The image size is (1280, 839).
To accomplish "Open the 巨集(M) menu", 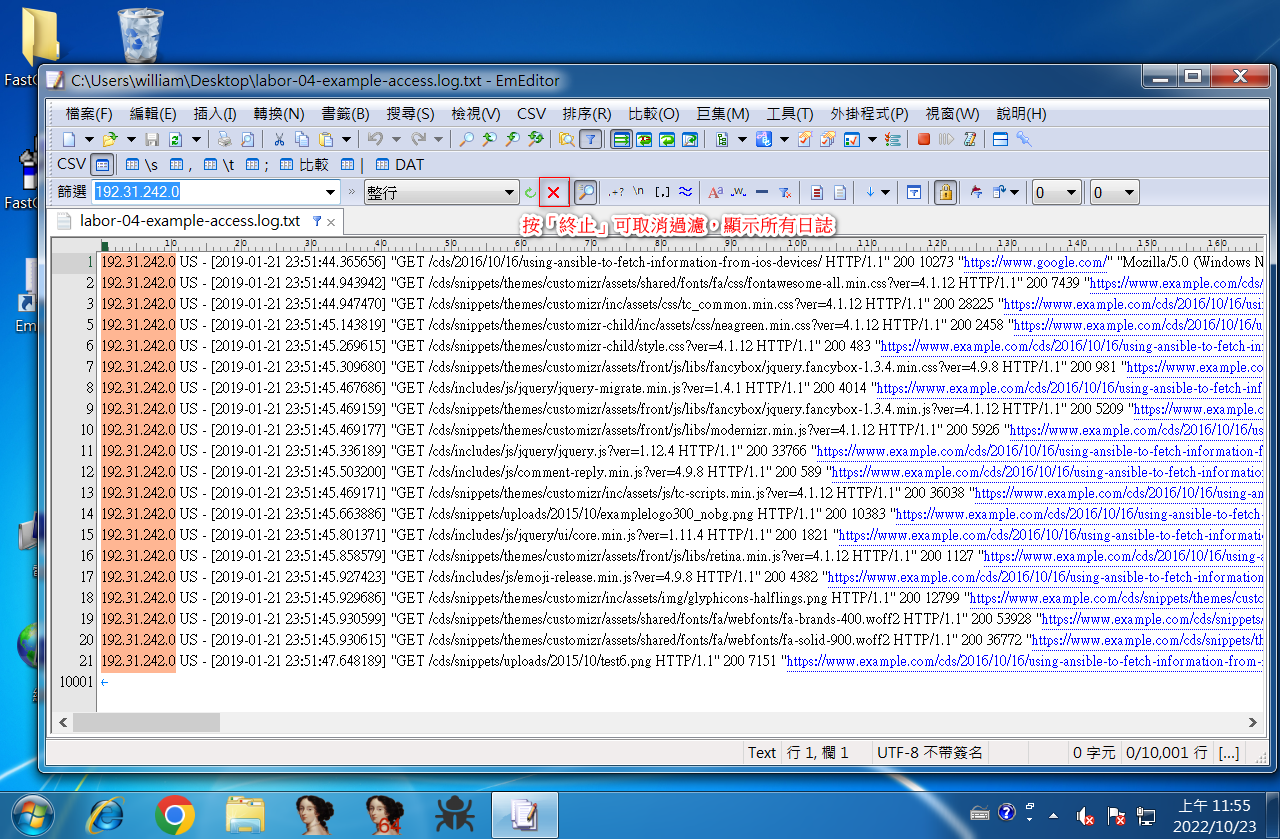I will (x=723, y=114).
